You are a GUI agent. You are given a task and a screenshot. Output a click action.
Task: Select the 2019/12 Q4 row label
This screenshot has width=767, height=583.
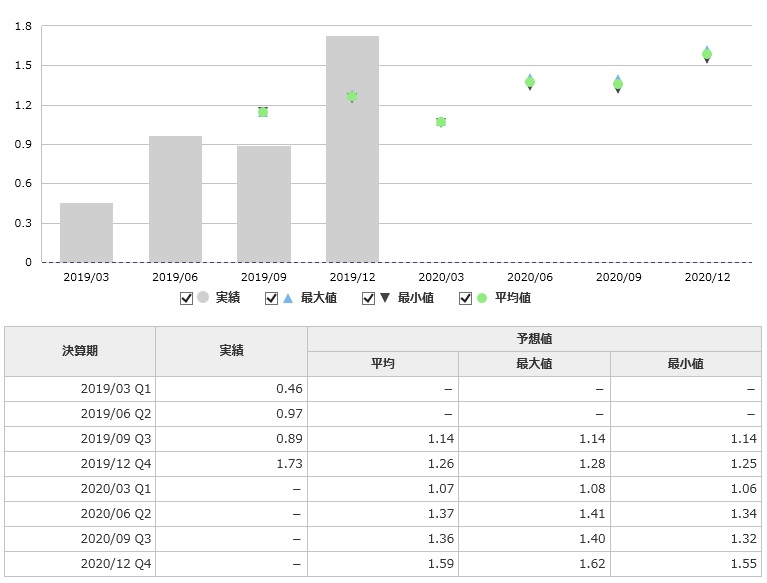click(x=116, y=464)
